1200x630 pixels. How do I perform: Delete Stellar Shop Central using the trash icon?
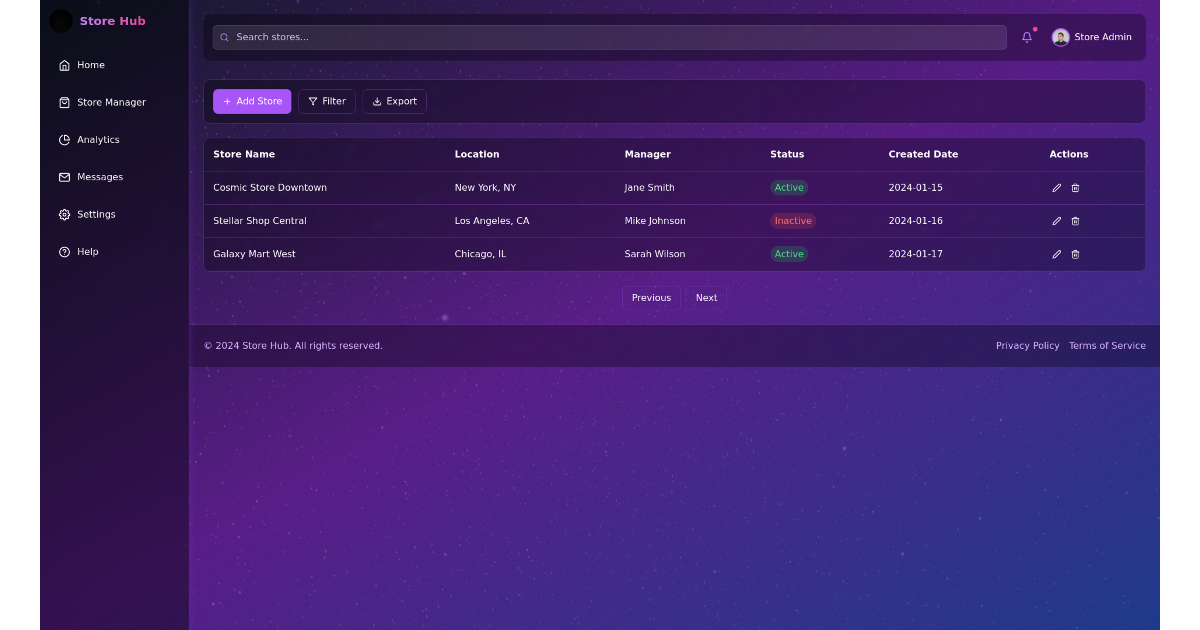[x=1075, y=221]
